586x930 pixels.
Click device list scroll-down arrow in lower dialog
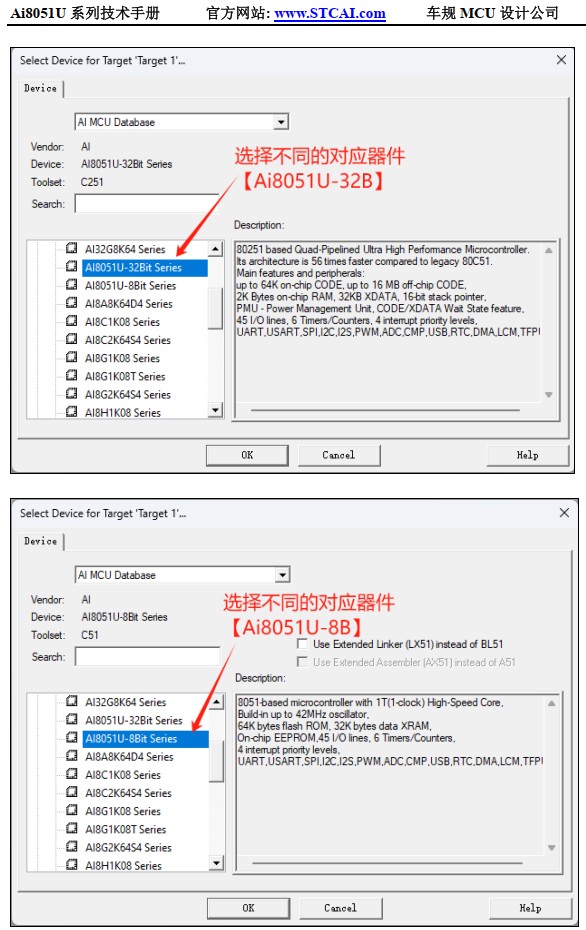[216, 863]
